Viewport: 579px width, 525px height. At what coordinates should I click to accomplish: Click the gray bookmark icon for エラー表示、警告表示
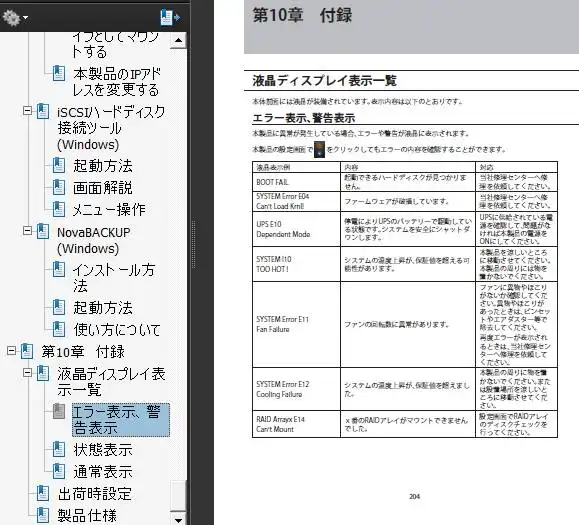tap(59, 411)
